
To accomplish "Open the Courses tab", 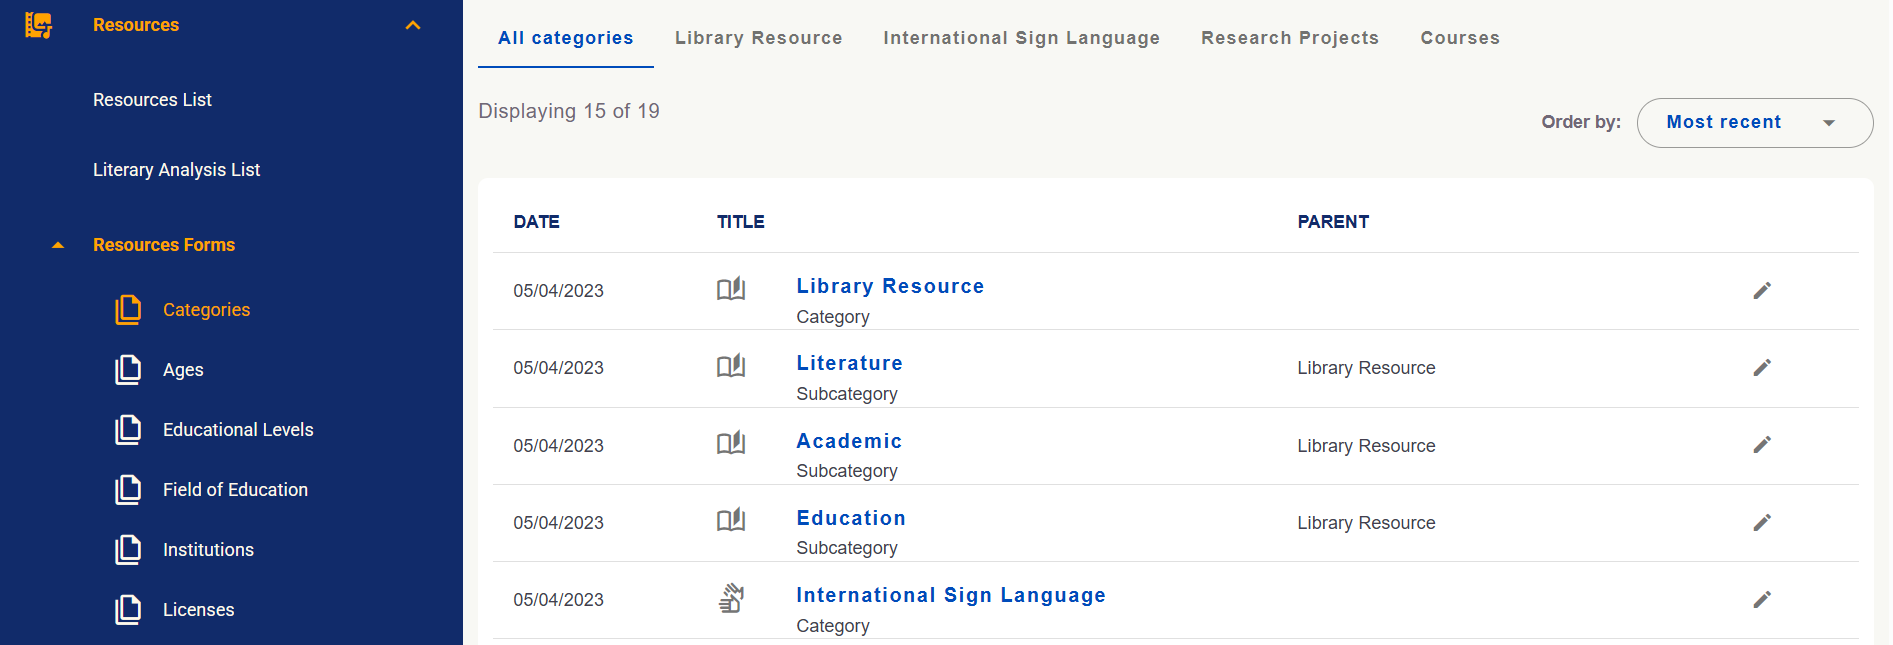I will tap(1460, 38).
